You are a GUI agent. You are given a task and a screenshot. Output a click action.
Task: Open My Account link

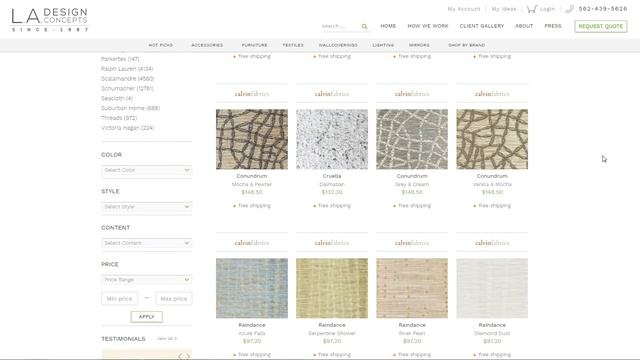coord(464,9)
